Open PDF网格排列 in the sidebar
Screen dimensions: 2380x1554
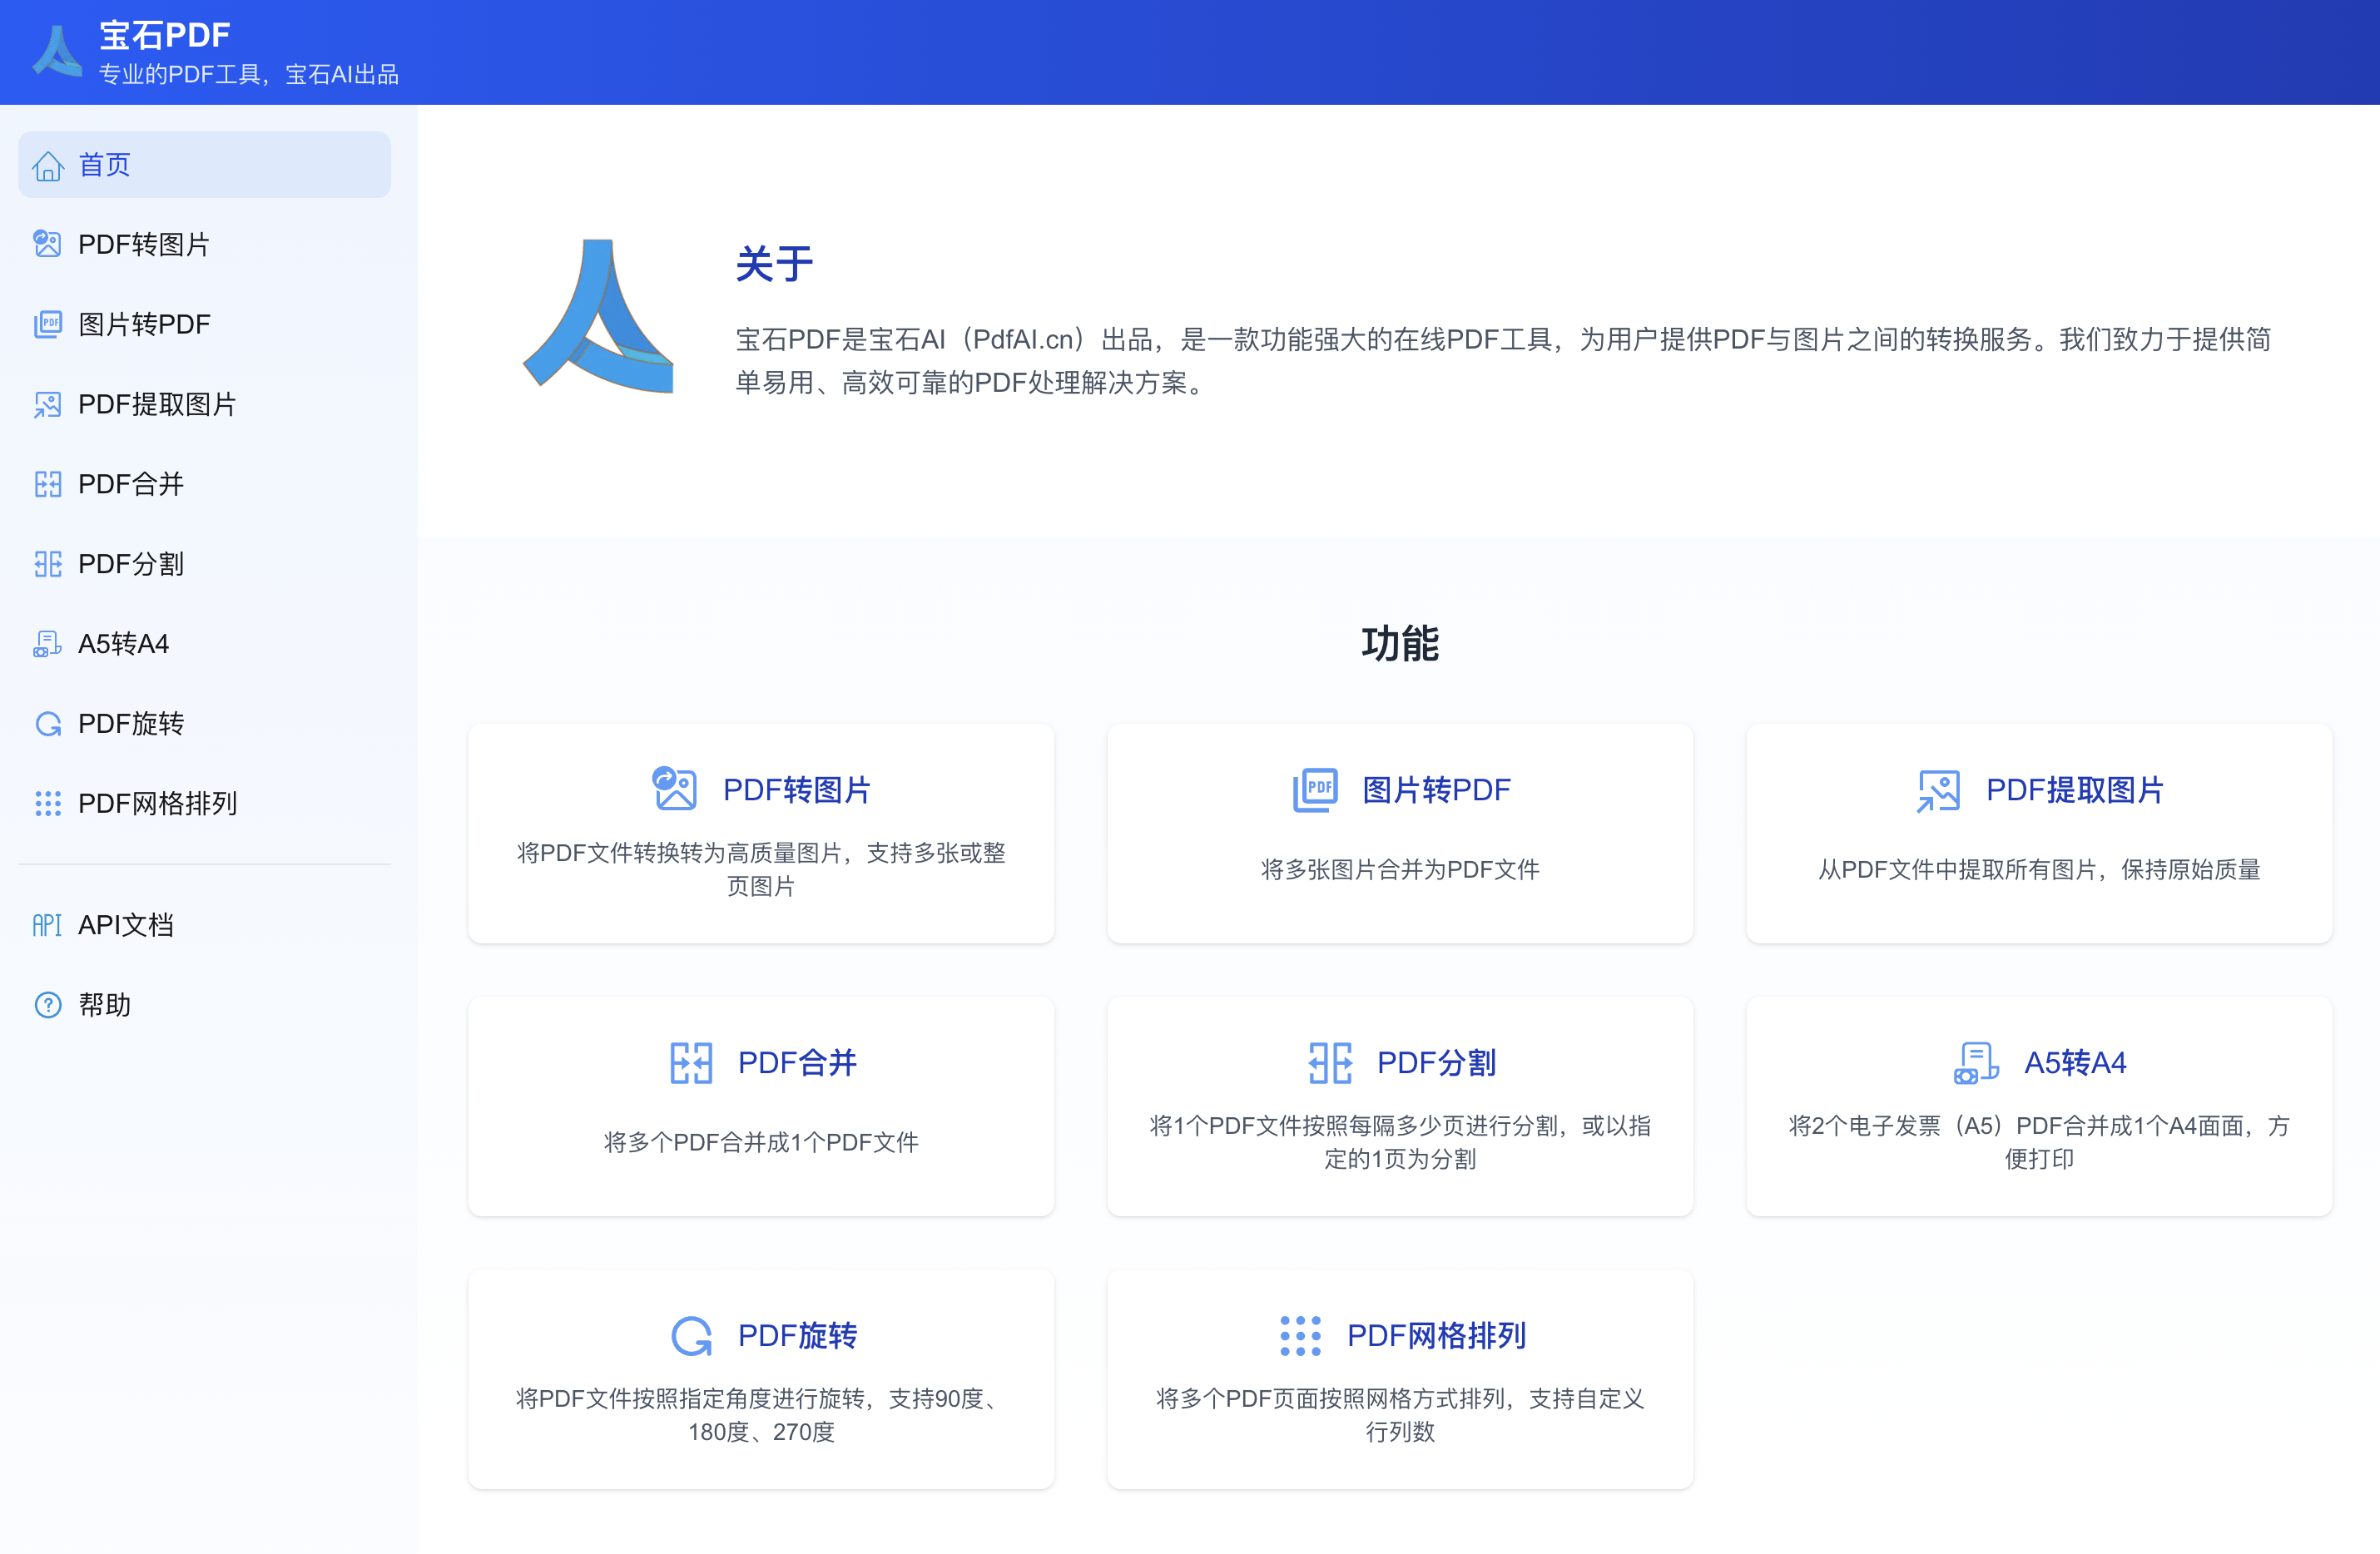(x=157, y=804)
